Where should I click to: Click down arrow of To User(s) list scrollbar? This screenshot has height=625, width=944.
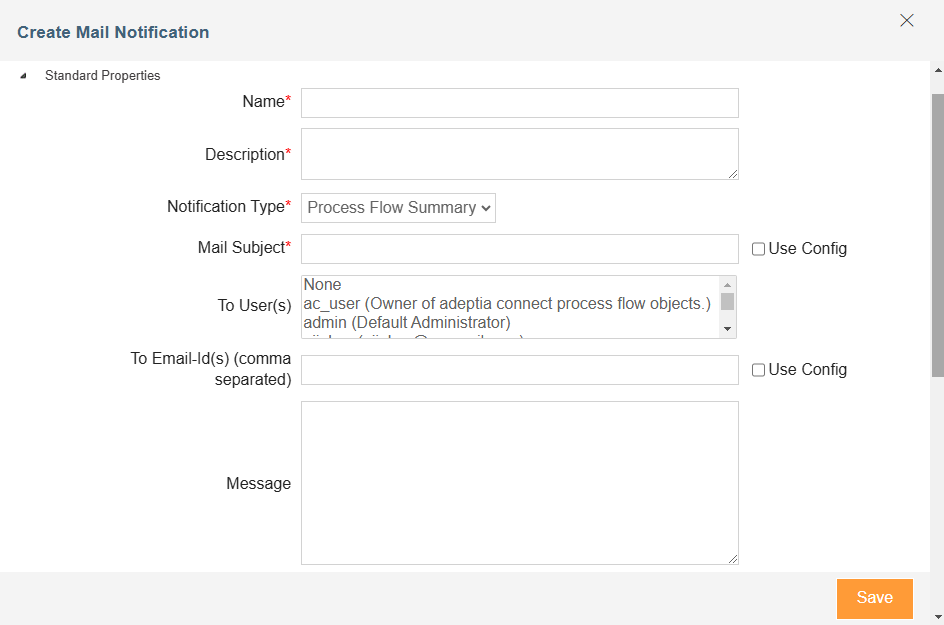[x=727, y=329]
